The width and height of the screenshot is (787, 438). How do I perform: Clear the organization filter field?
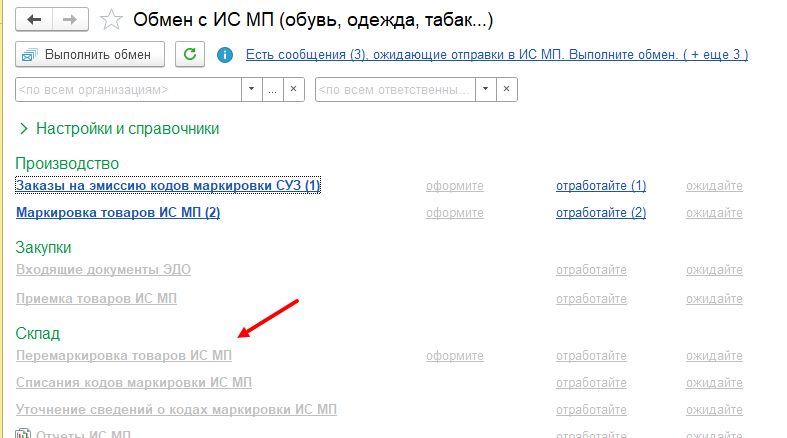point(294,89)
